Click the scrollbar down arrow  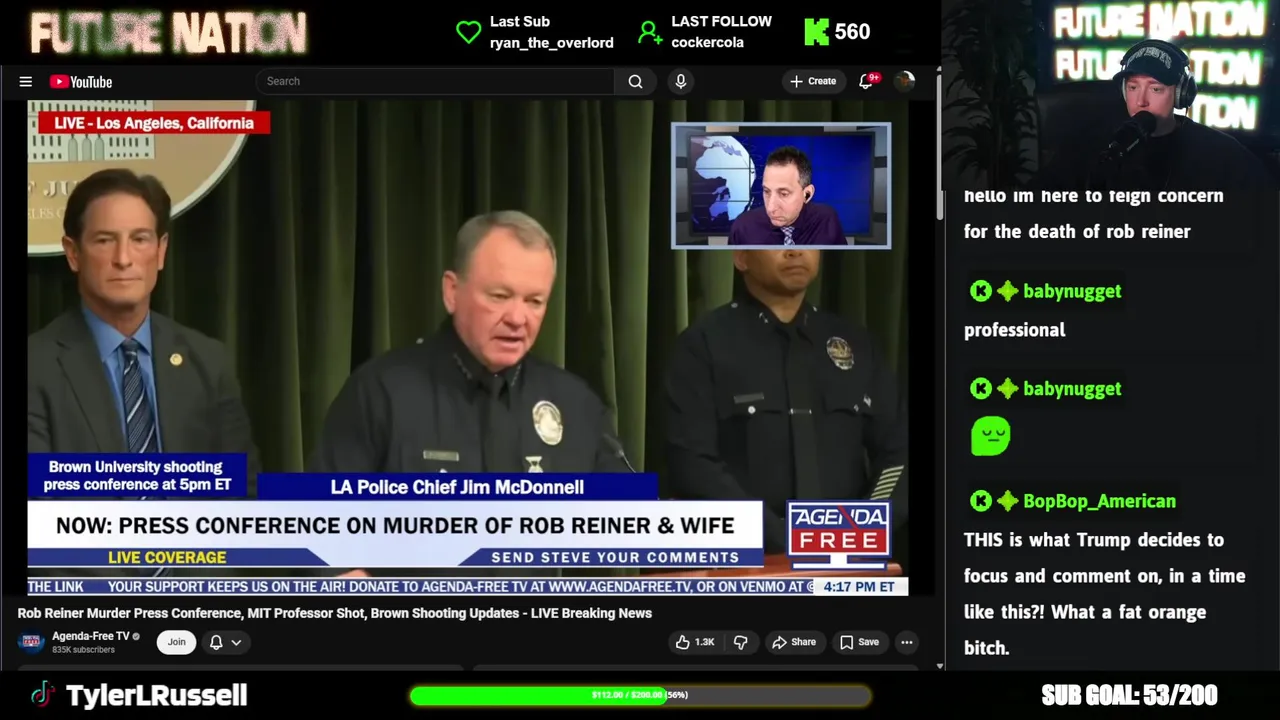click(939, 665)
